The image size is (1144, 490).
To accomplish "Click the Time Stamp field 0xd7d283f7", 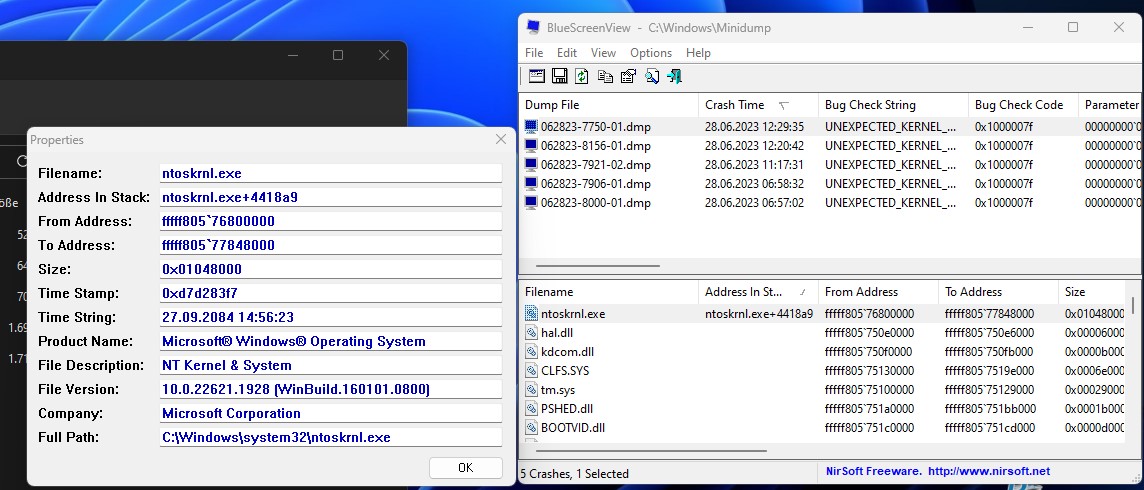I will [x=331, y=294].
